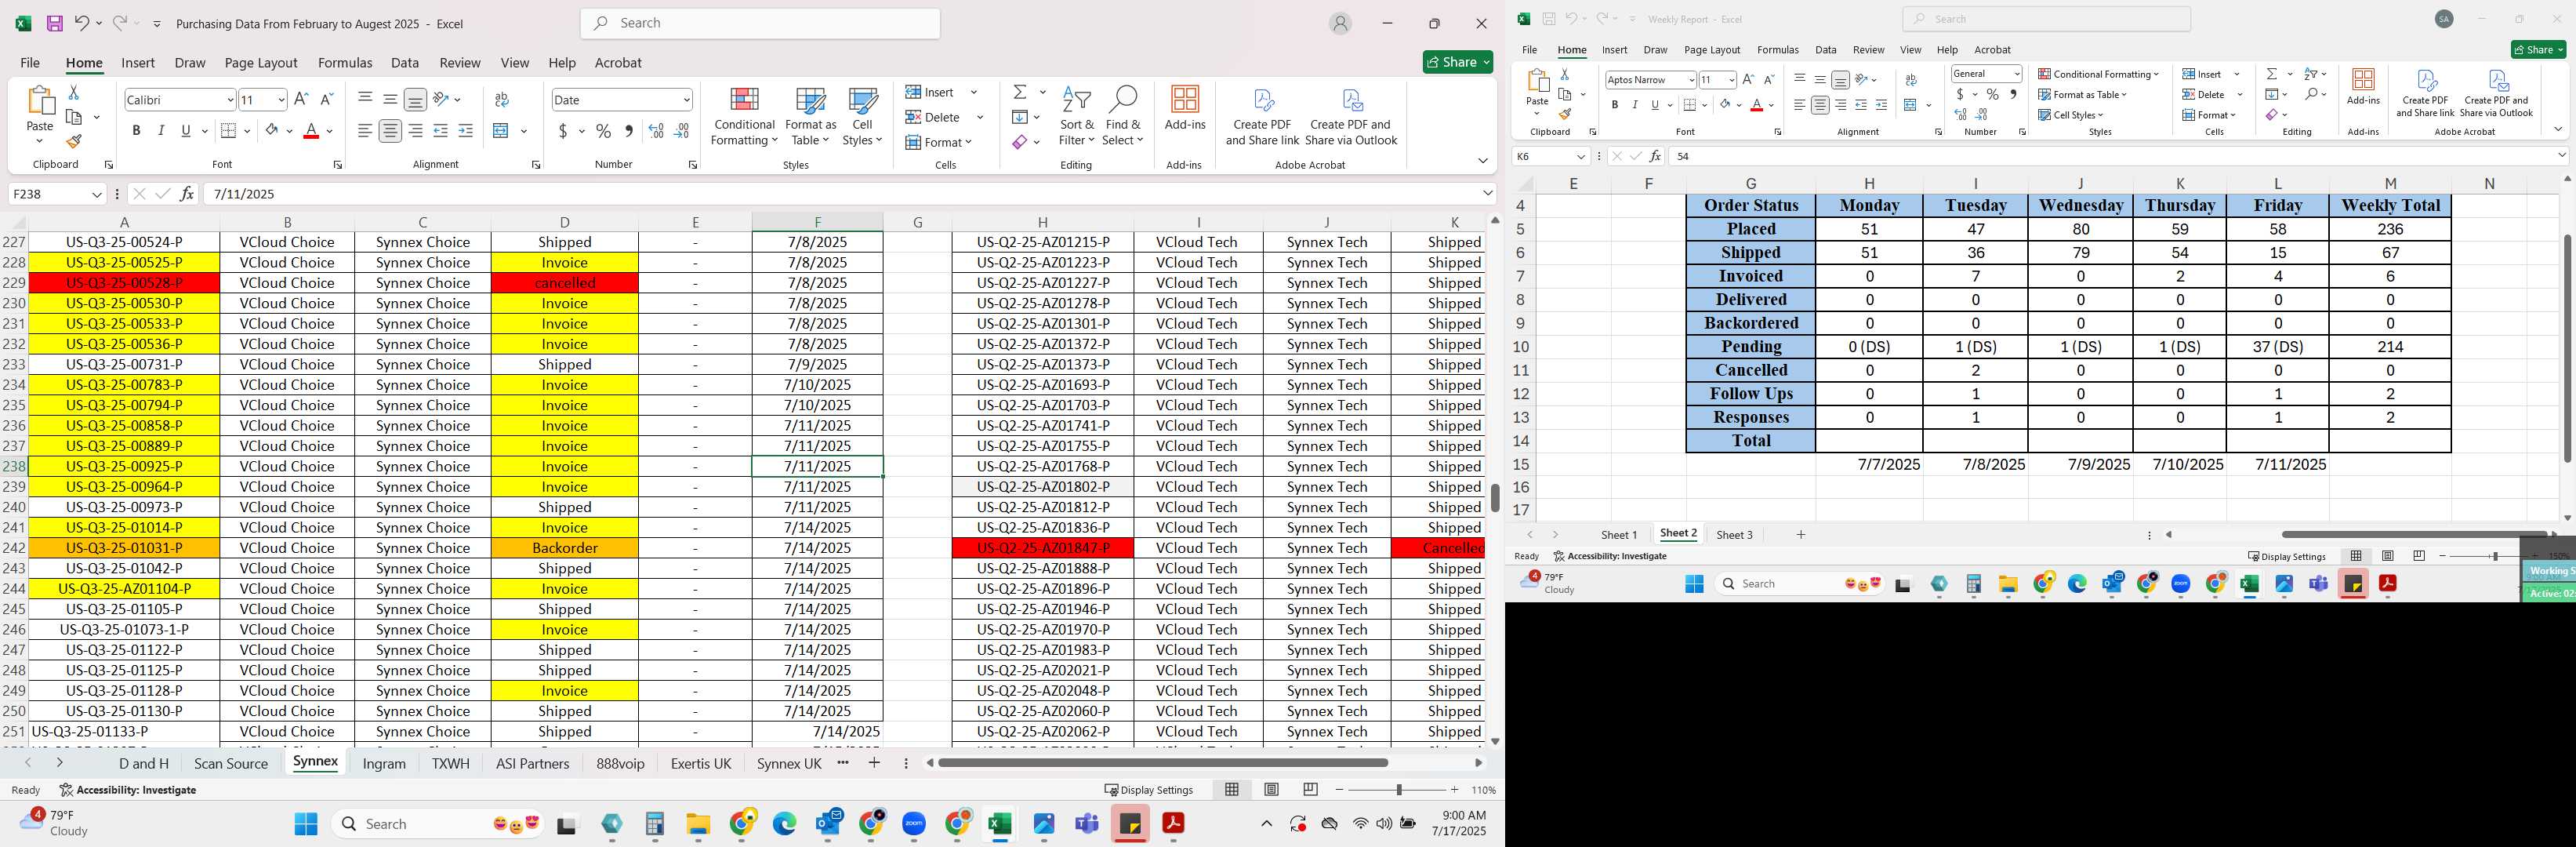Open File menu in Weekly Report
Screen dimensions: 2576x847
point(1529,50)
